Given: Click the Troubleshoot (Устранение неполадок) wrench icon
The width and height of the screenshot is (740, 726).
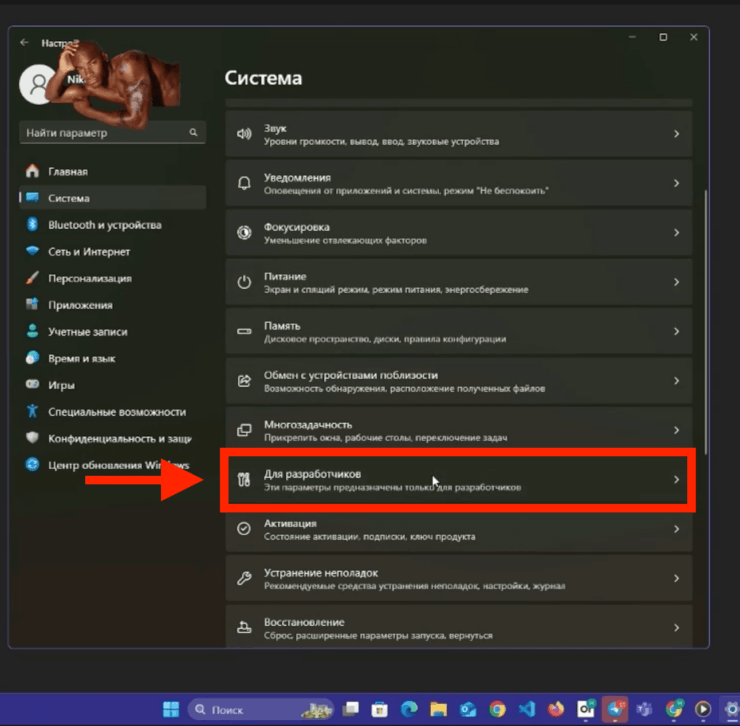Looking at the screenshot, I should point(243,578).
